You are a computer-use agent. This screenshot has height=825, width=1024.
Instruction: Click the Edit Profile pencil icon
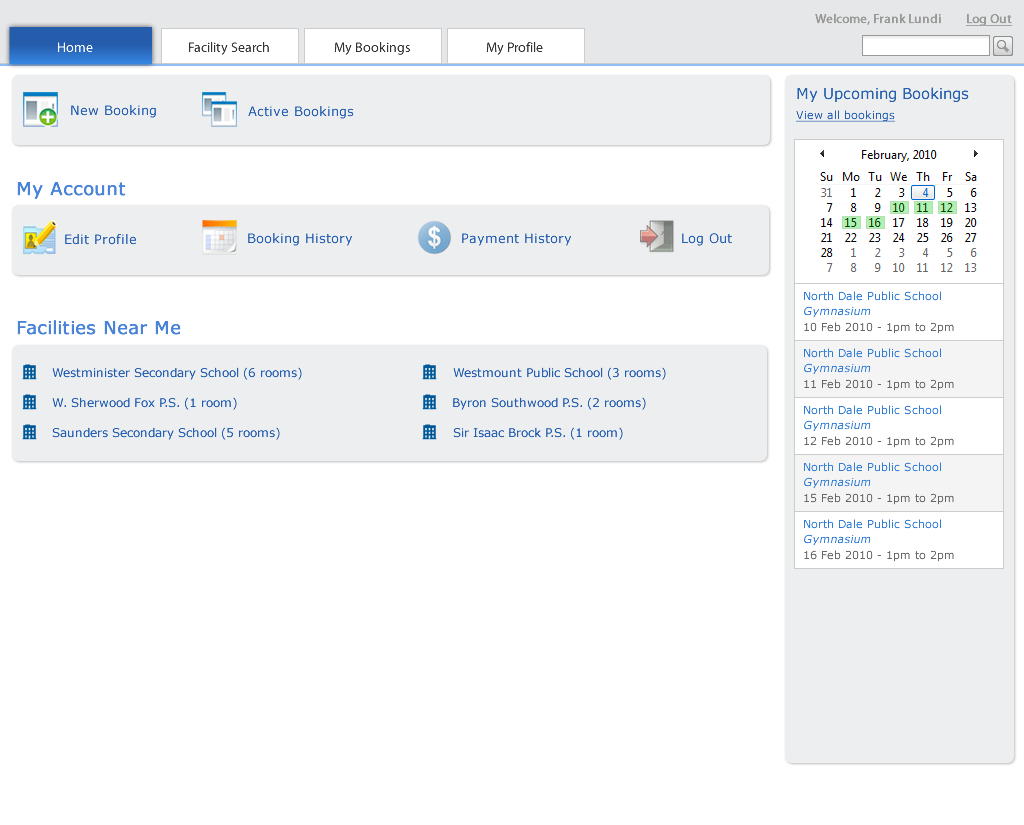[x=39, y=238]
